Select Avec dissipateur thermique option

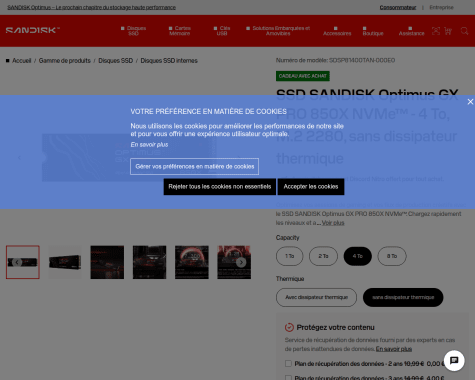pos(316,297)
